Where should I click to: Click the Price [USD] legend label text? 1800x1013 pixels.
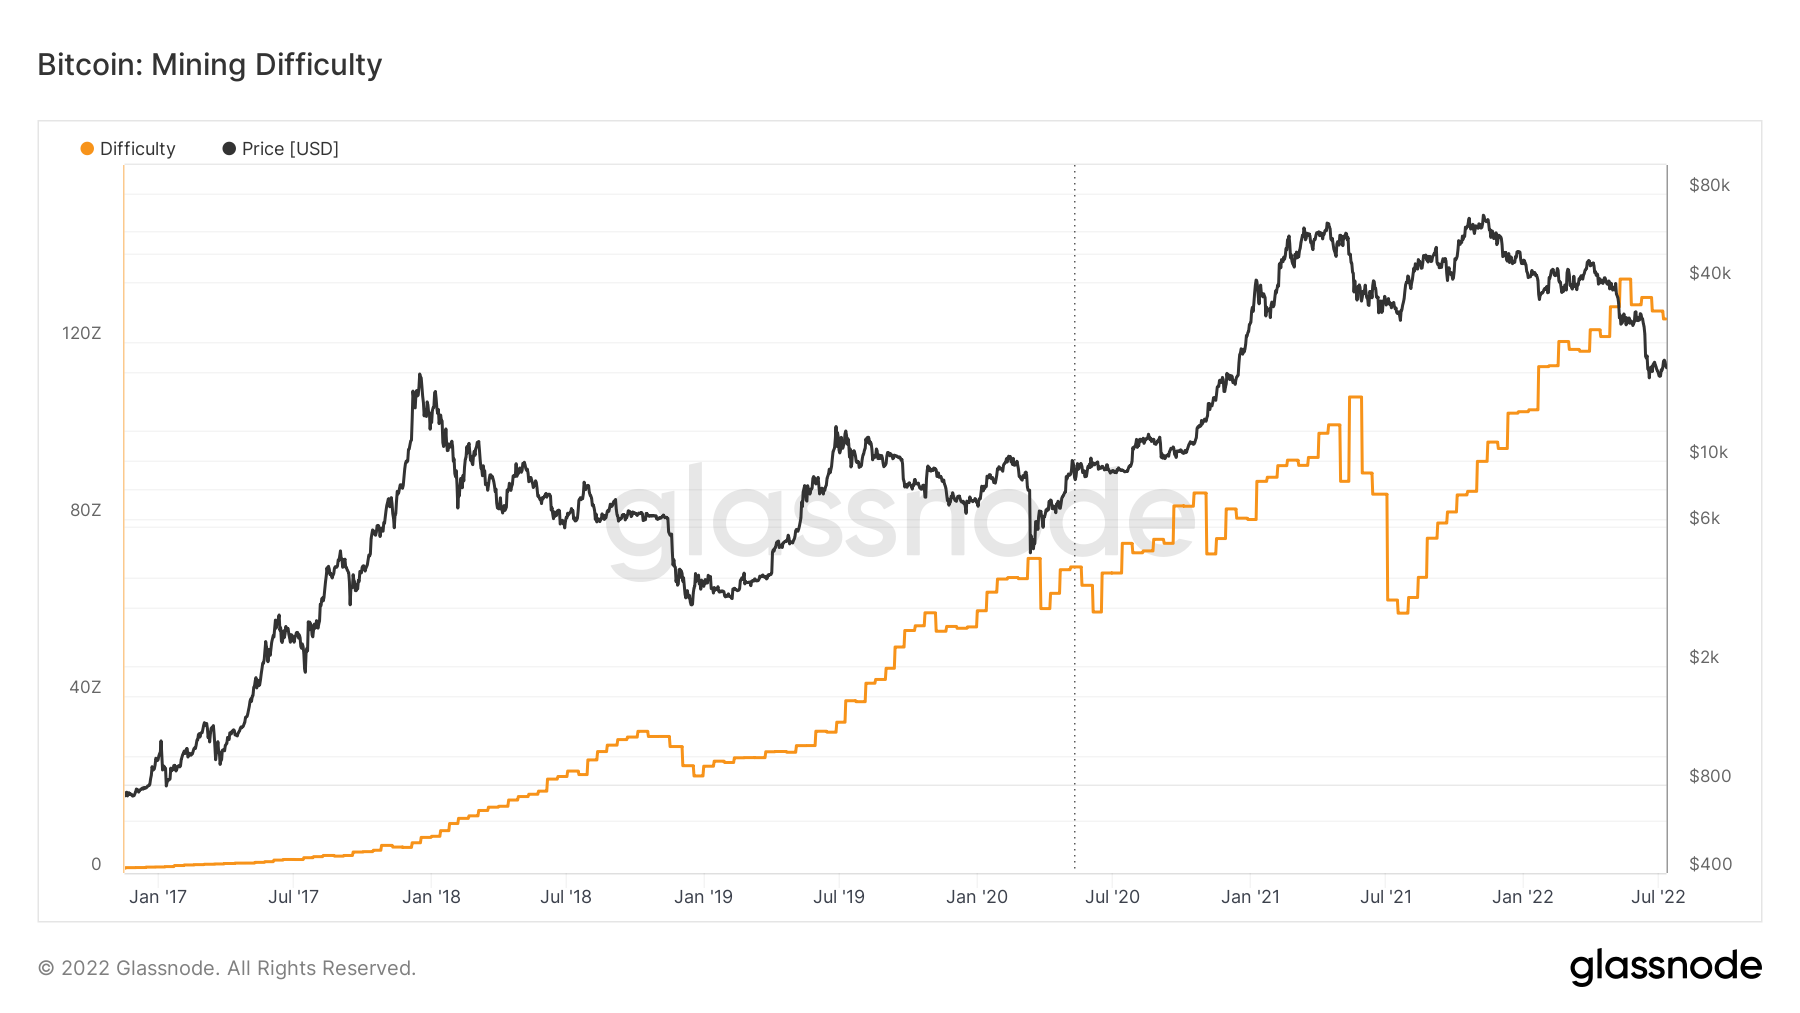(290, 149)
